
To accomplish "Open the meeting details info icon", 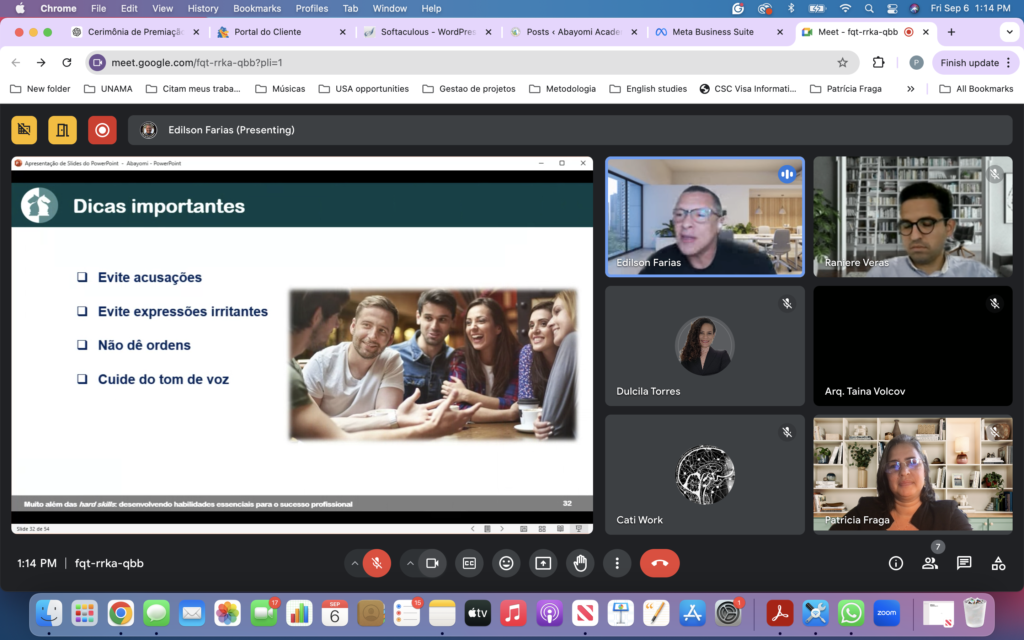I will point(896,563).
